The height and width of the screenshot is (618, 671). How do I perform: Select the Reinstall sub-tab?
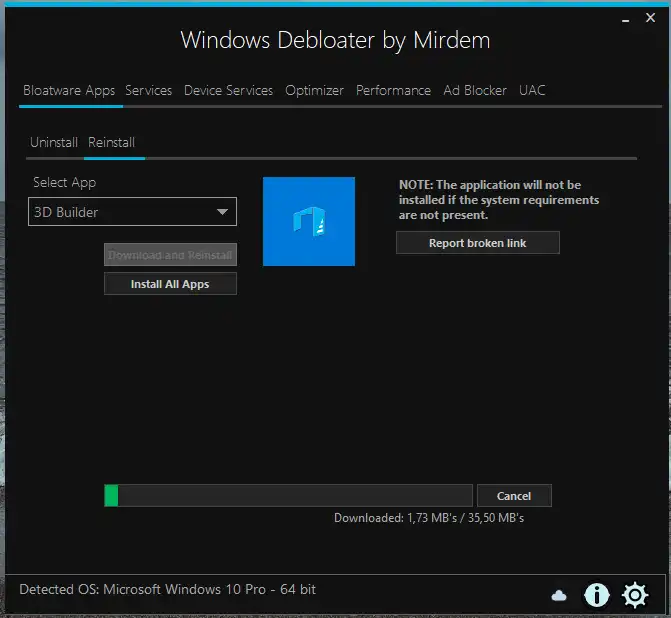pos(111,143)
